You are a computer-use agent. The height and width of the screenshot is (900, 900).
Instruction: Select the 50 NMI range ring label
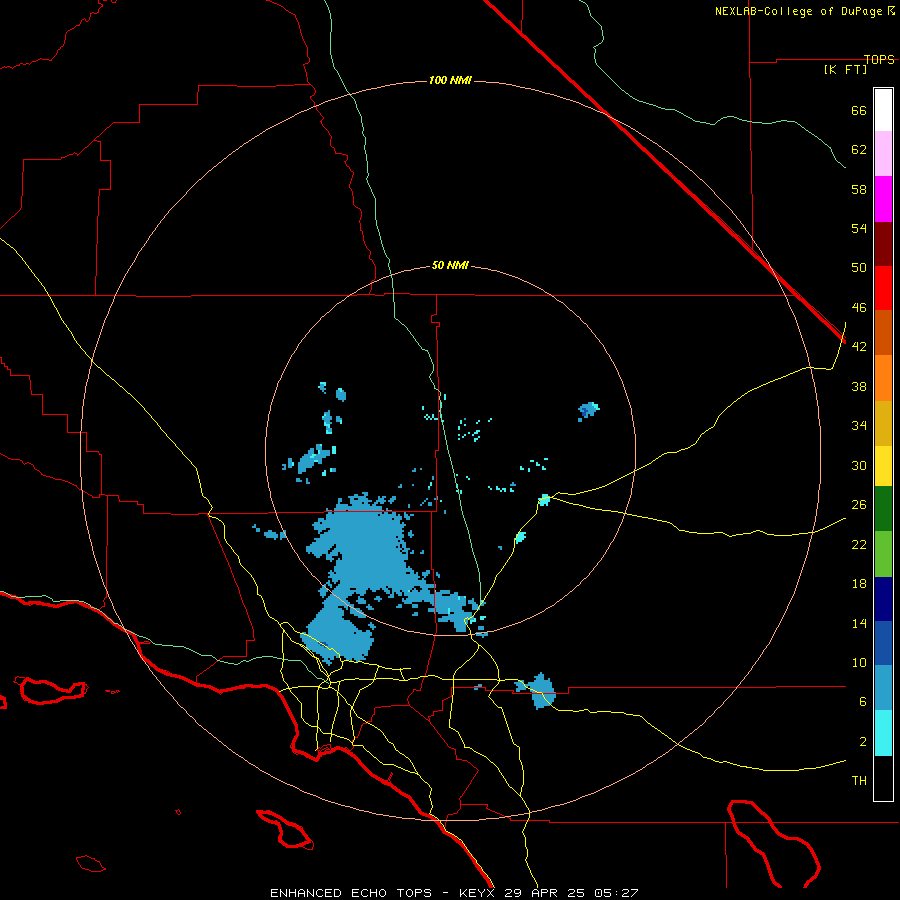(x=450, y=265)
